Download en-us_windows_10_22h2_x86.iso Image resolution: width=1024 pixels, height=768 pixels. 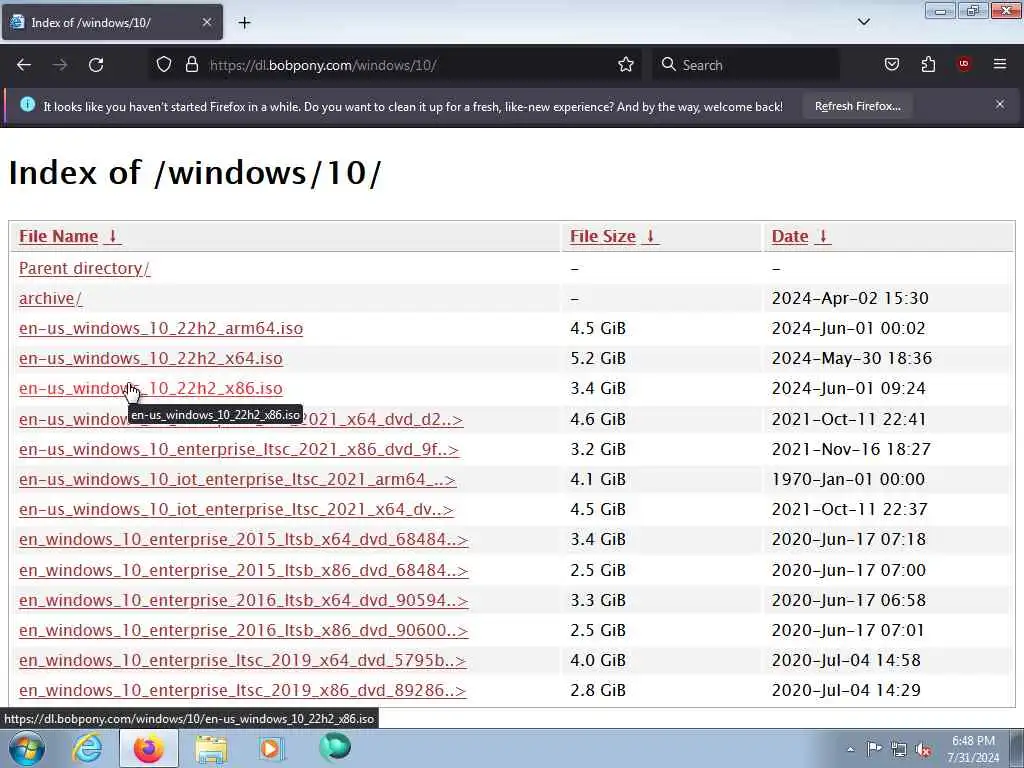[x=151, y=389]
